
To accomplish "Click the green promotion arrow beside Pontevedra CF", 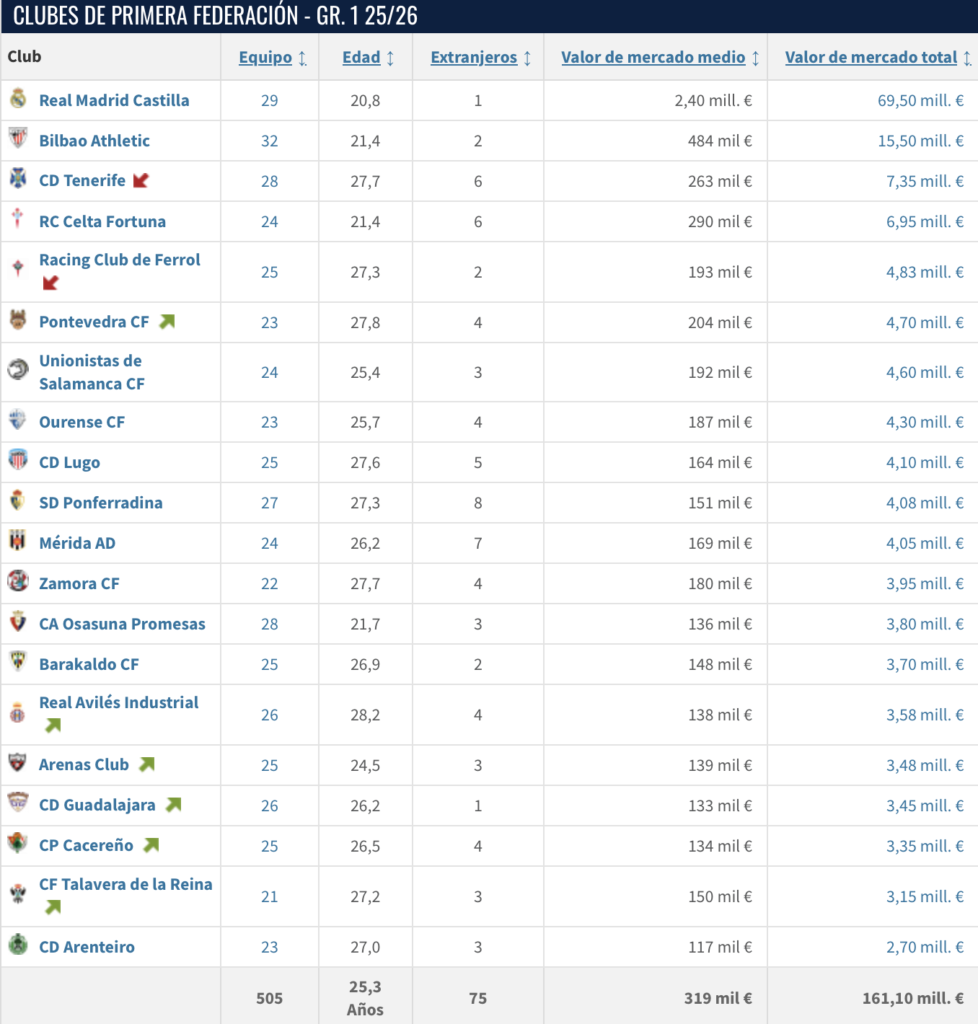I will [167, 321].
